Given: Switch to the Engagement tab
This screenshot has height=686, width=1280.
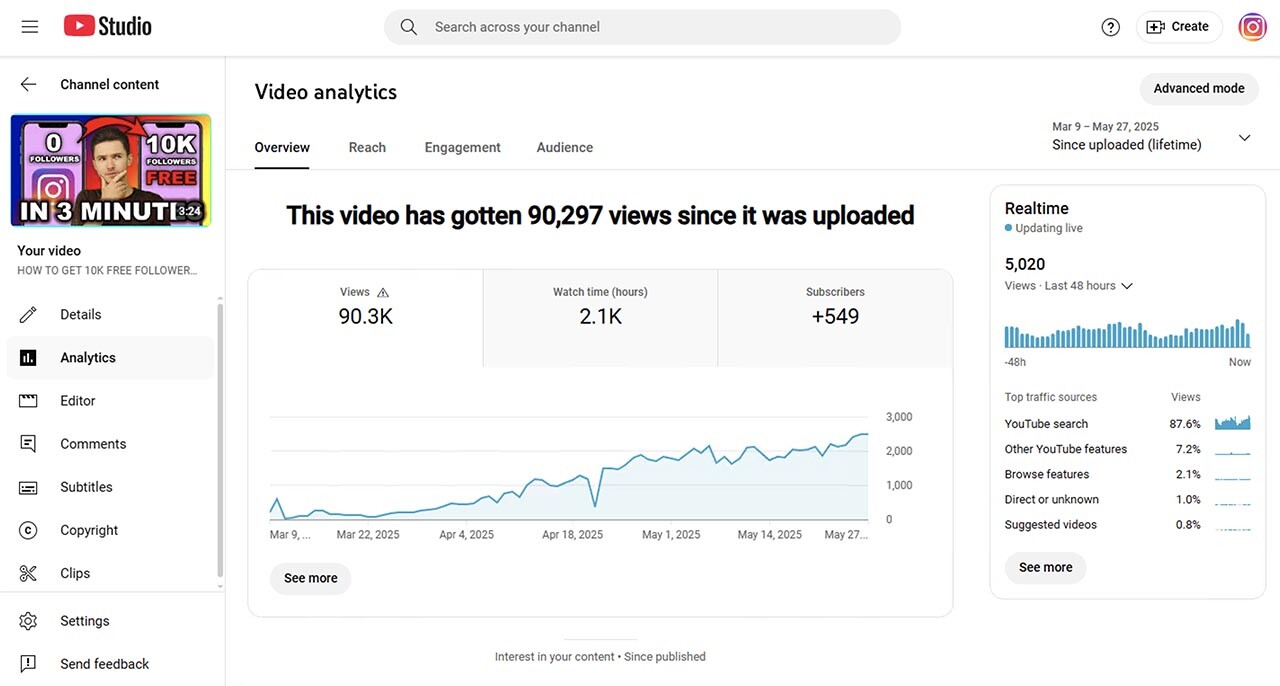Looking at the screenshot, I should [462, 147].
